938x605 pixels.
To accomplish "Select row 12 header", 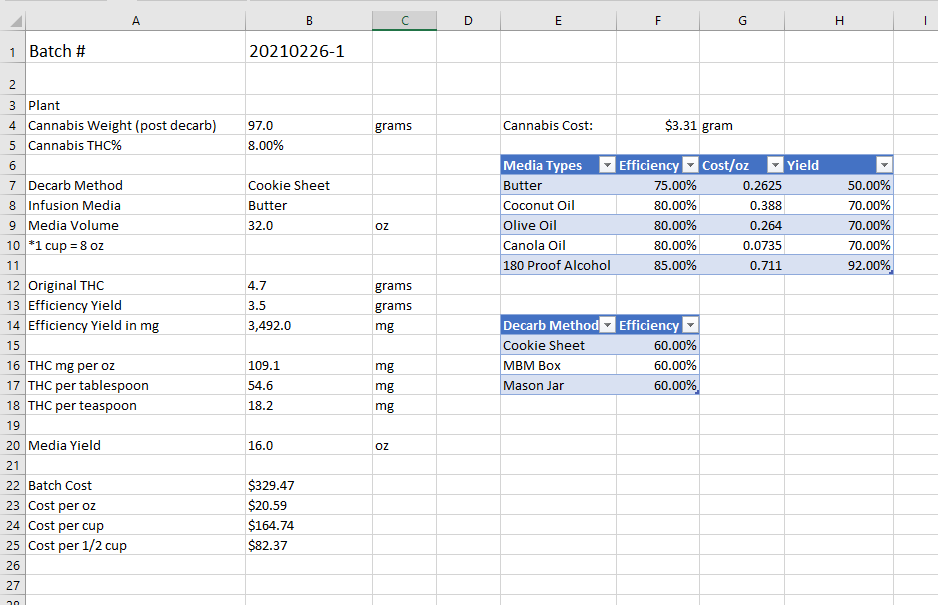I will [x=13, y=285].
